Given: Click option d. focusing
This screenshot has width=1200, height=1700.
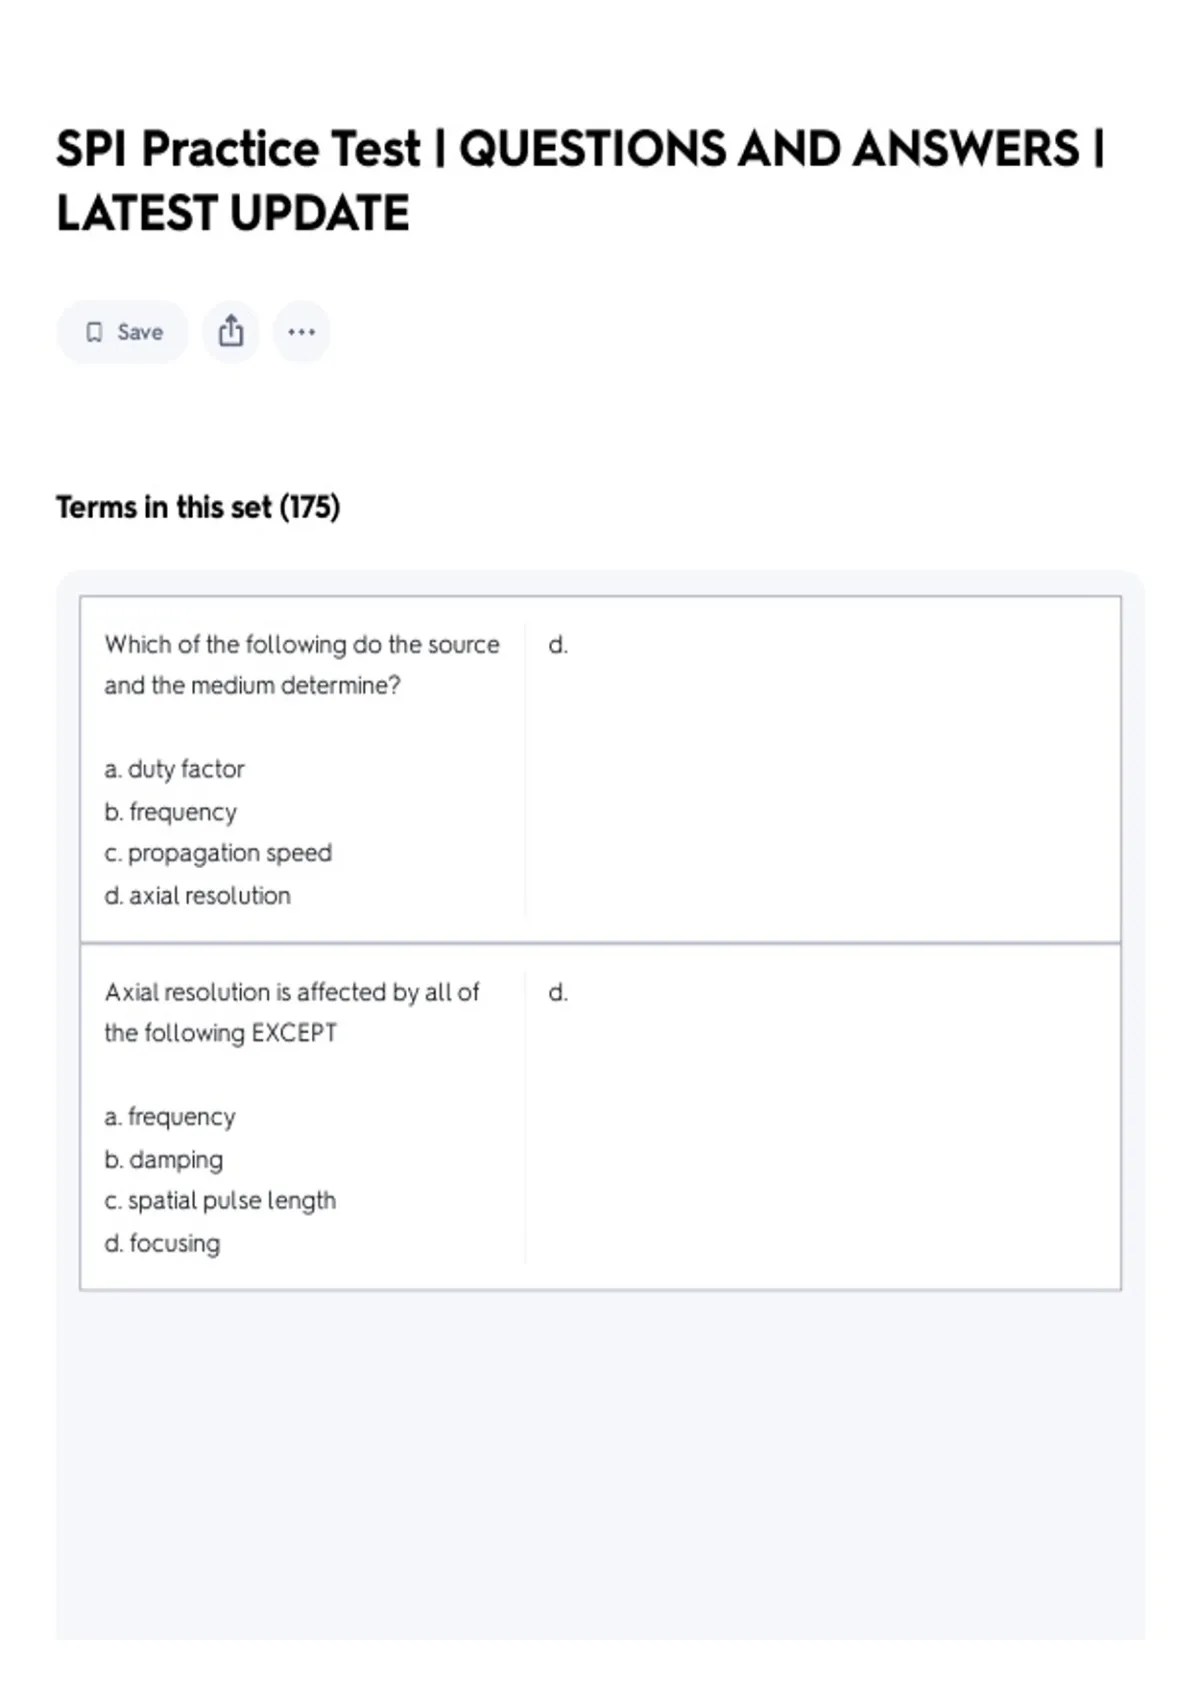Looking at the screenshot, I should click(162, 1243).
